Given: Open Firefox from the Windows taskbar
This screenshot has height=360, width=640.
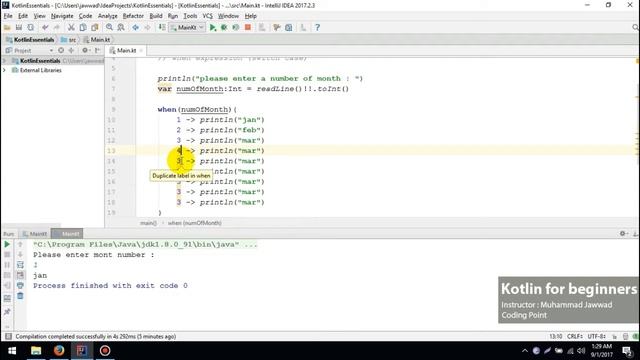Looking at the screenshot, I should click(59, 351).
